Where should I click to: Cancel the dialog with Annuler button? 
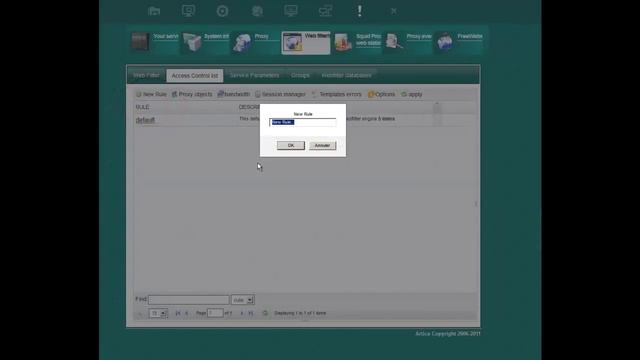click(x=322, y=145)
